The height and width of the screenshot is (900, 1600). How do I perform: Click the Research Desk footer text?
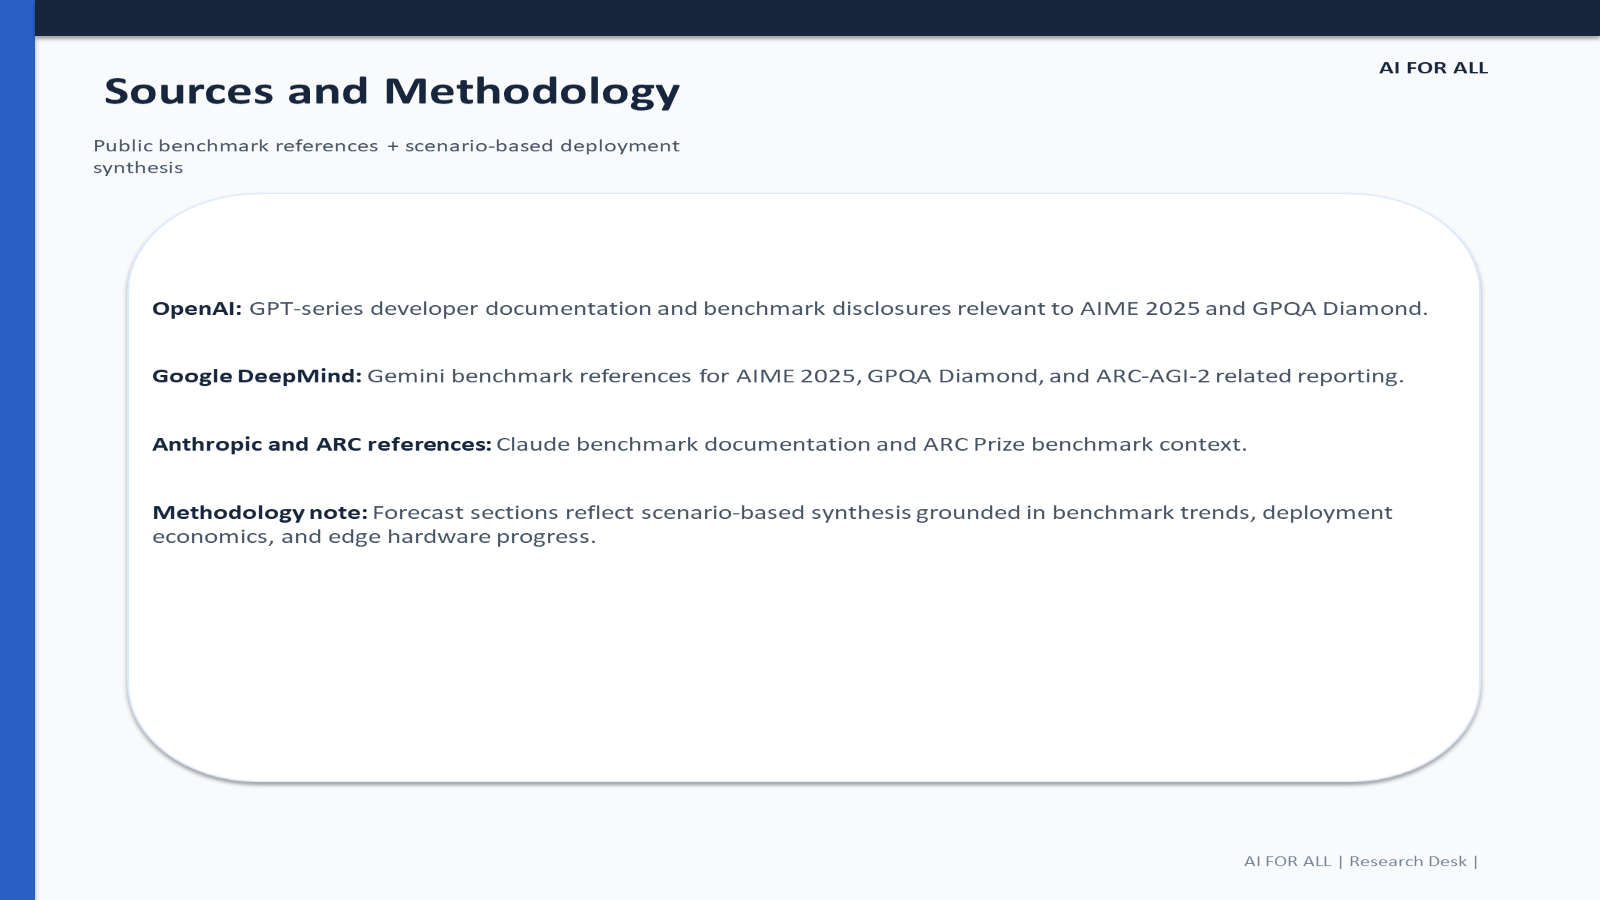(1408, 861)
